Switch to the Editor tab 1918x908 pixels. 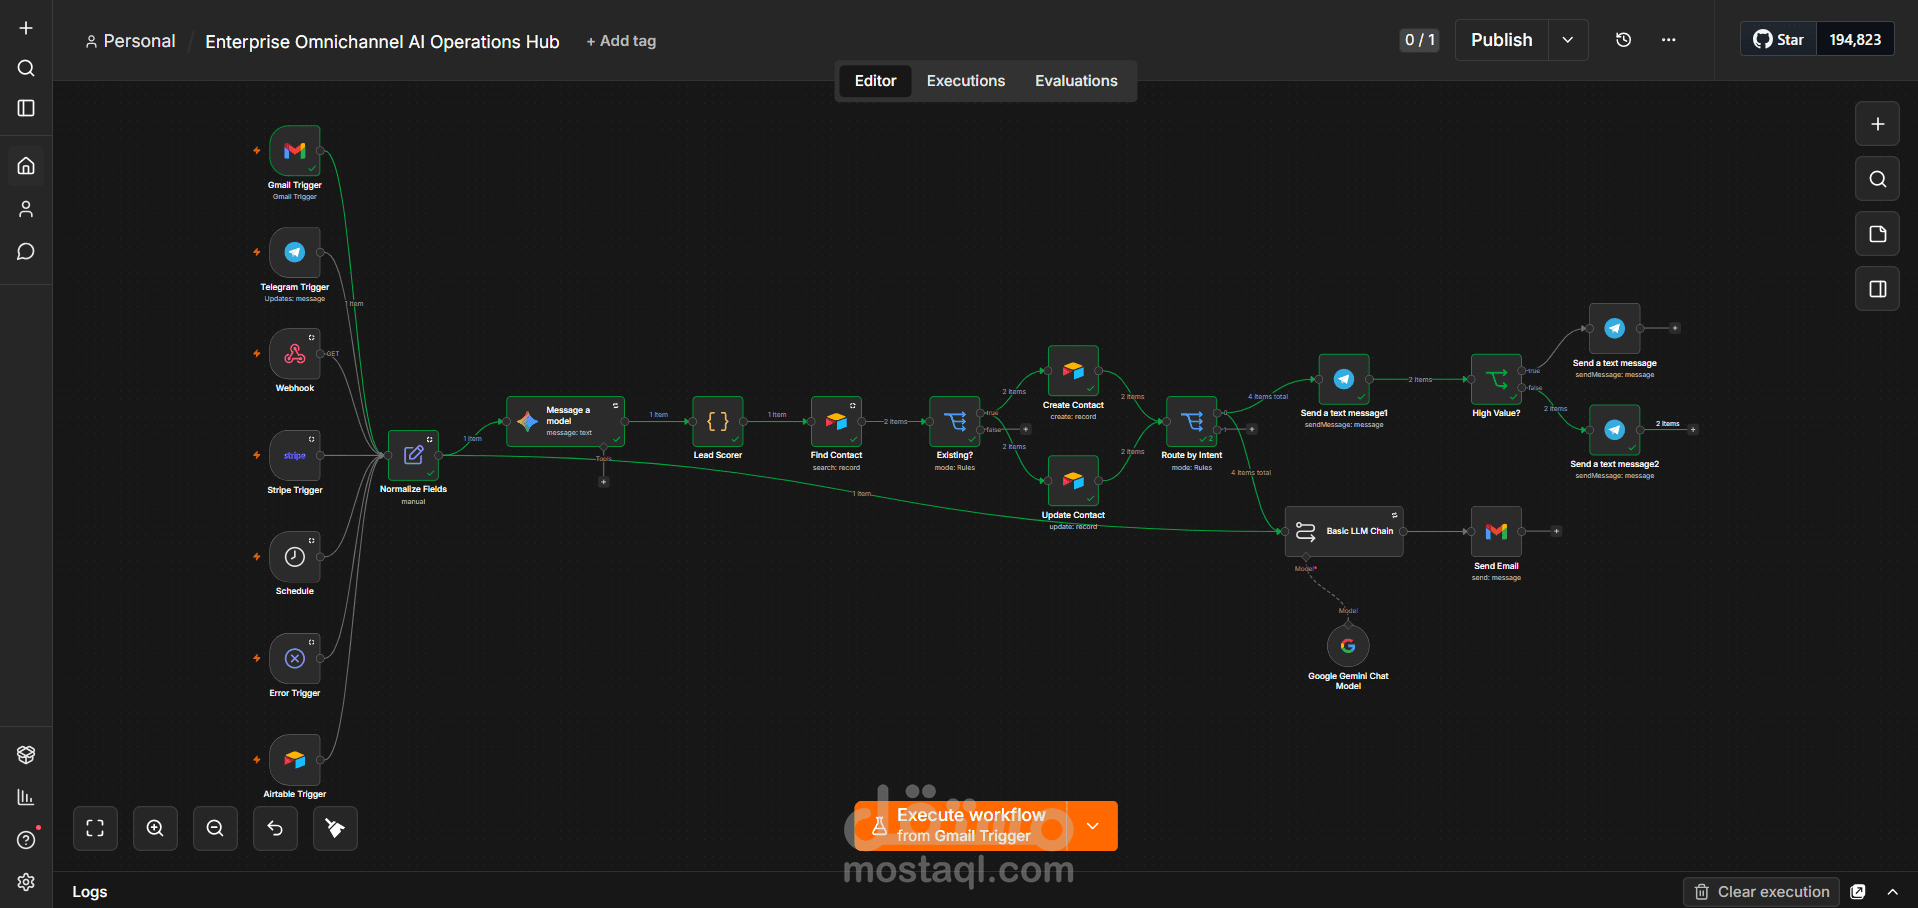point(875,81)
